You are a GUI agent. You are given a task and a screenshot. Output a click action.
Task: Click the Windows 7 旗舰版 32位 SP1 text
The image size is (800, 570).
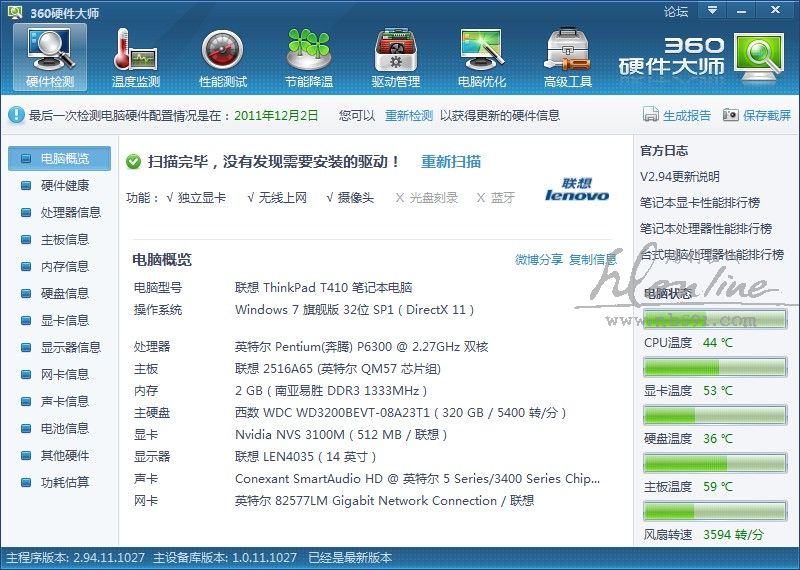pos(355,310)
